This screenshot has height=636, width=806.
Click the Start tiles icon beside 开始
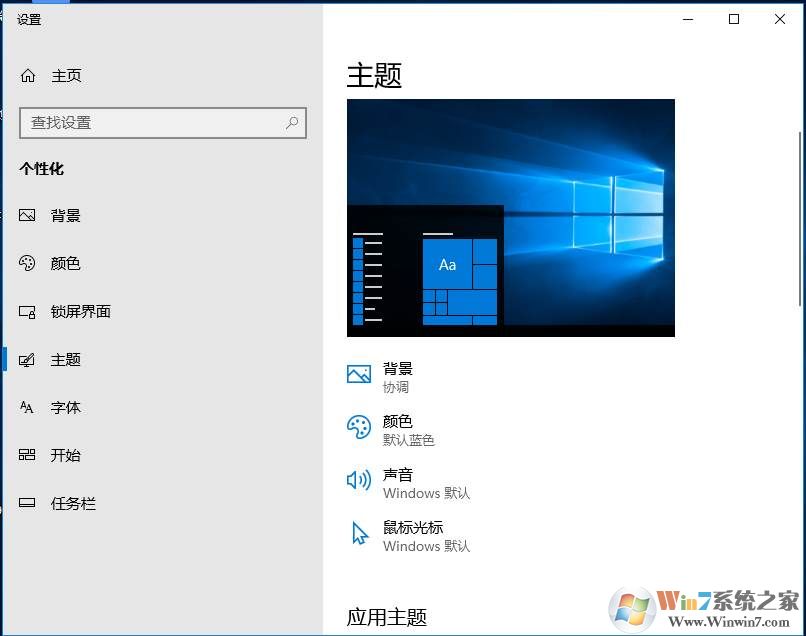pos(27,455)
